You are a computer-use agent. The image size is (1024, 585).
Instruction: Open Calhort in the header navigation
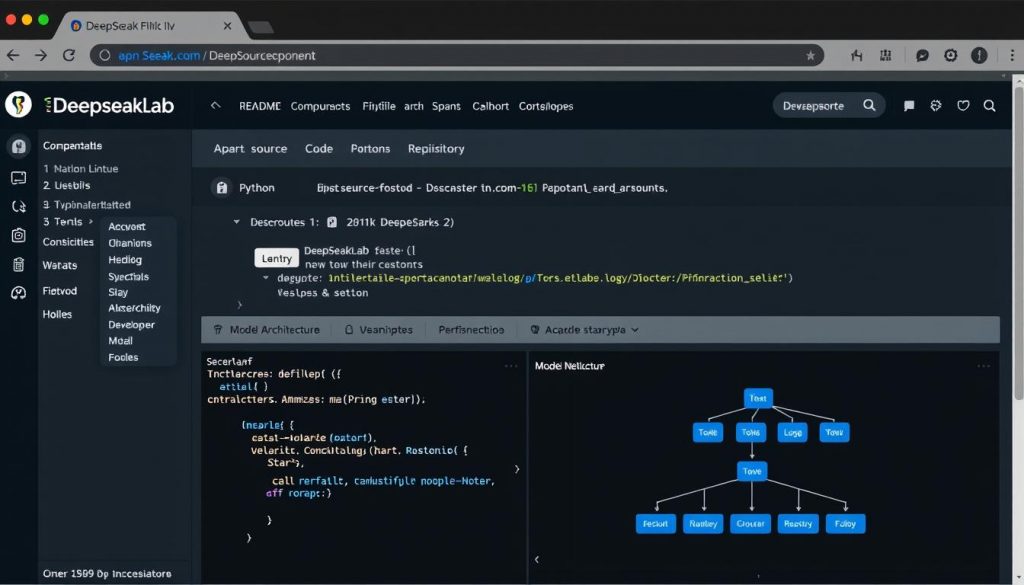(x=490, y=106)
